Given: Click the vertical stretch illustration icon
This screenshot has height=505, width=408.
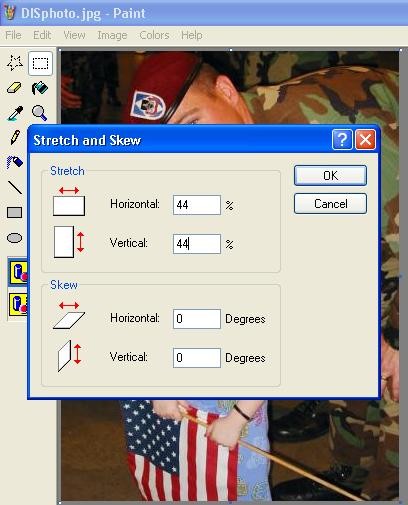Looking at the screenshot, I should coord(69,242).
